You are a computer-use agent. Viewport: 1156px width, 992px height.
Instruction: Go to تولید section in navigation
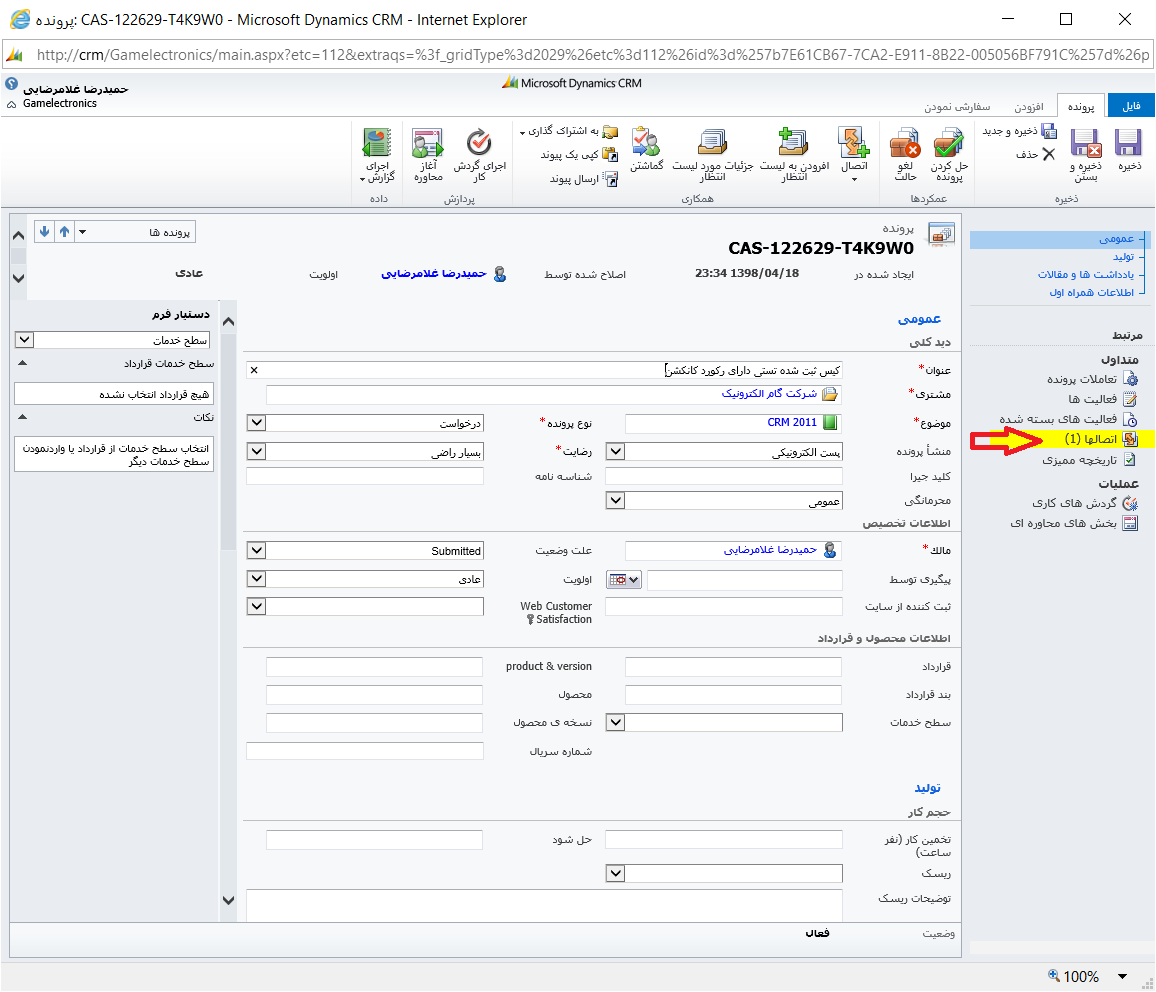[1123, 256]
